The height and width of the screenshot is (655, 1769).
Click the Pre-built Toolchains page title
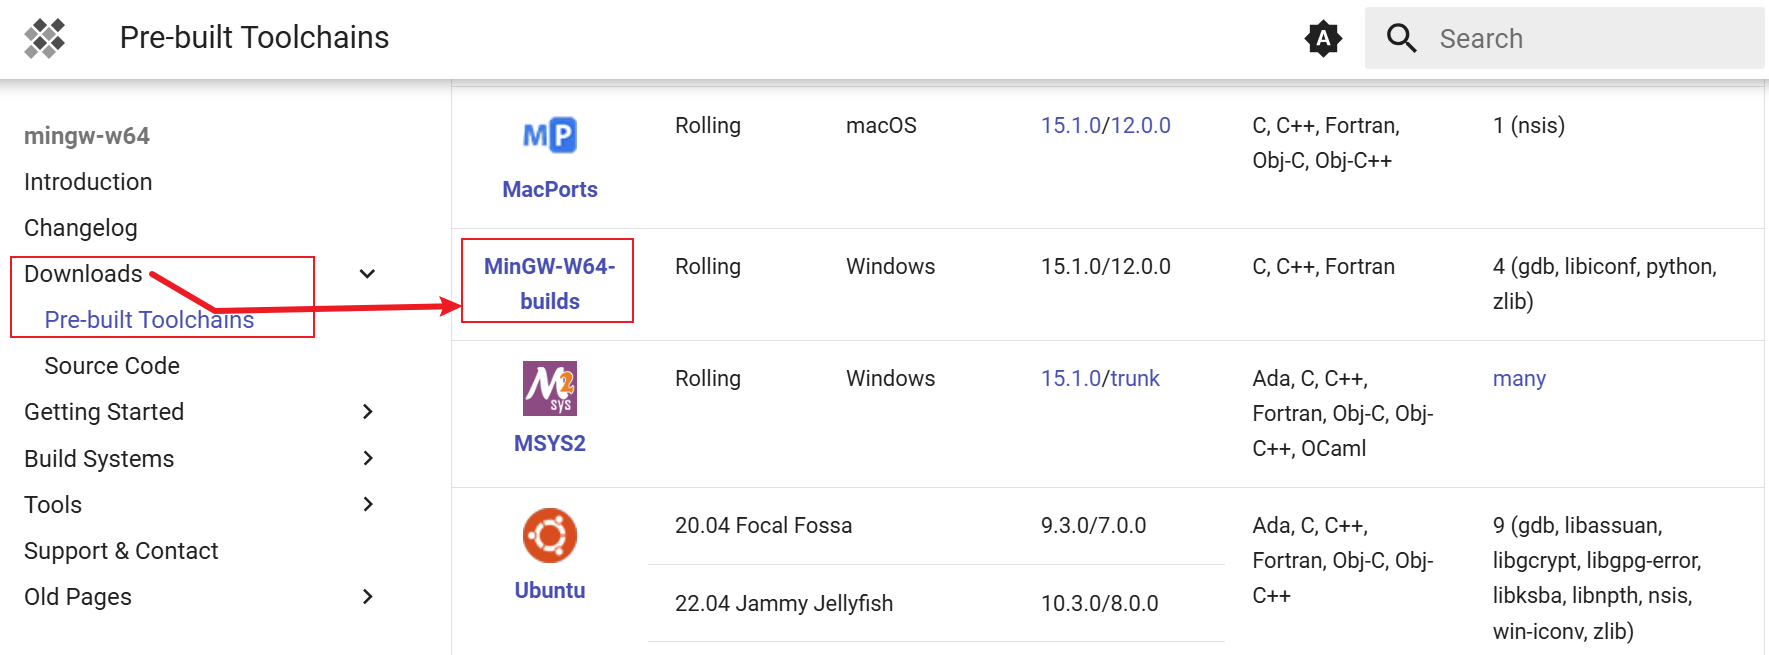(x=254, y=38)
